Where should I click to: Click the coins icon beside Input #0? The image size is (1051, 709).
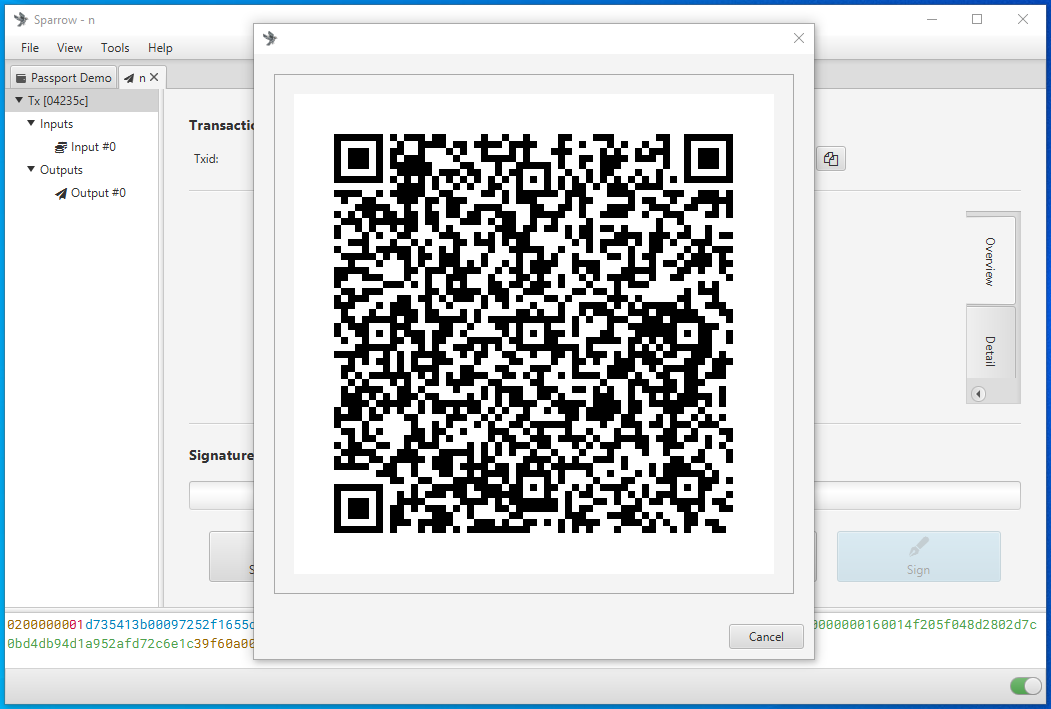[x=61, y=147]
